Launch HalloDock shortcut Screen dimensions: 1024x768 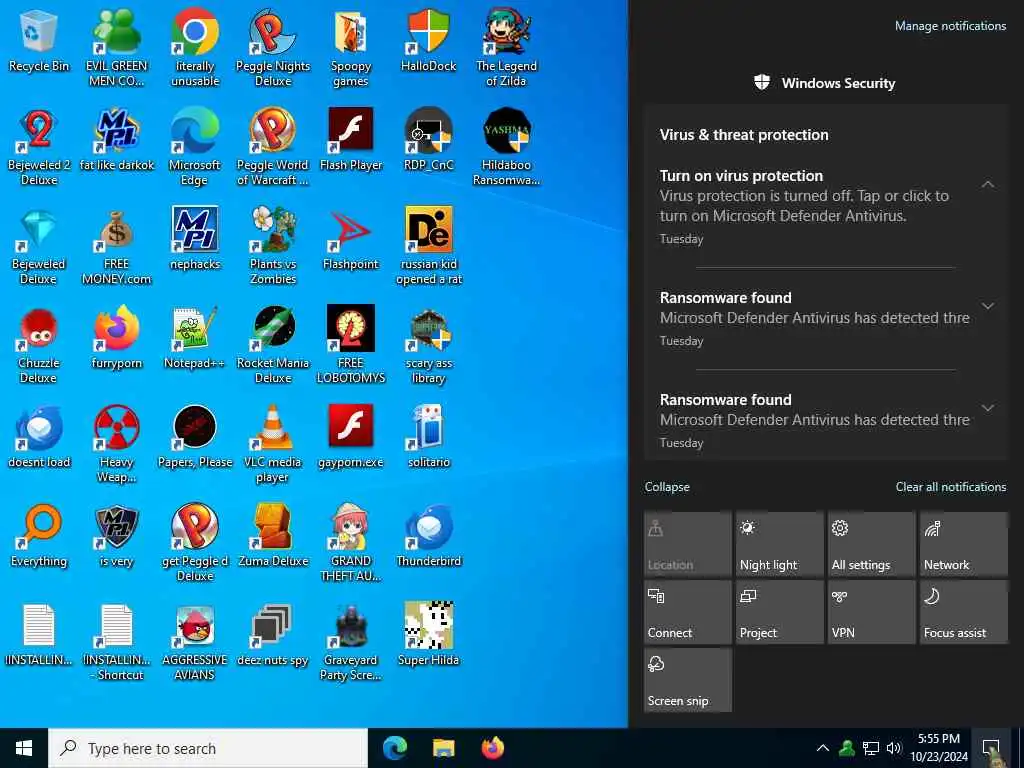428,41
